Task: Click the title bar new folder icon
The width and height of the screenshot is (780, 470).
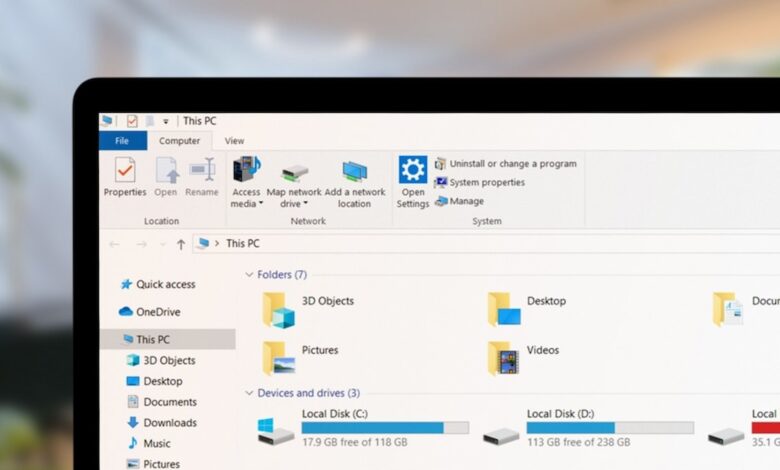Action: click(149, 121)
